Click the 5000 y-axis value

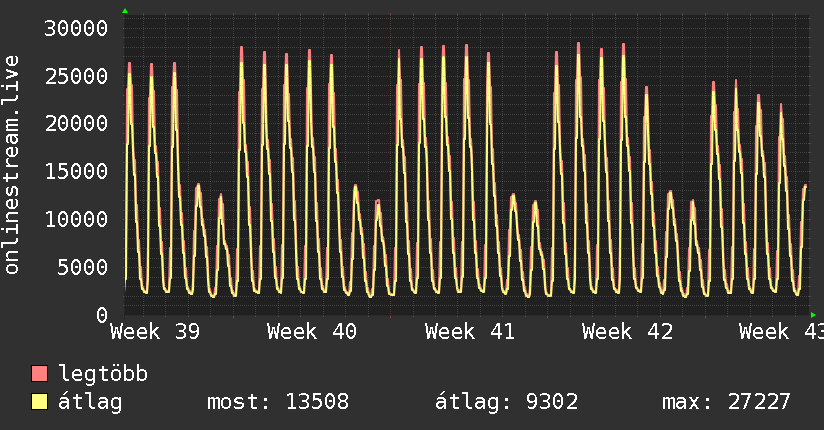coord(83,268)
